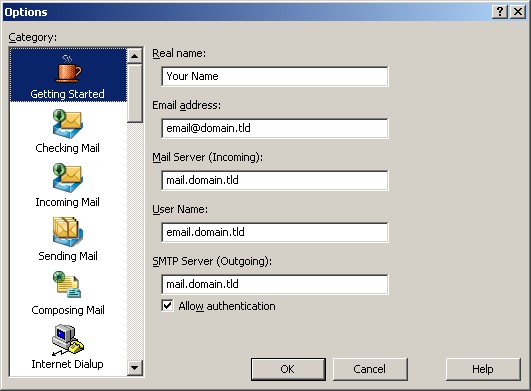The height and width of the screenshot is (391, 531).
Task: Open the Internet Dialup computer icon
Action: pyautogui.click(x=68, y=340)
